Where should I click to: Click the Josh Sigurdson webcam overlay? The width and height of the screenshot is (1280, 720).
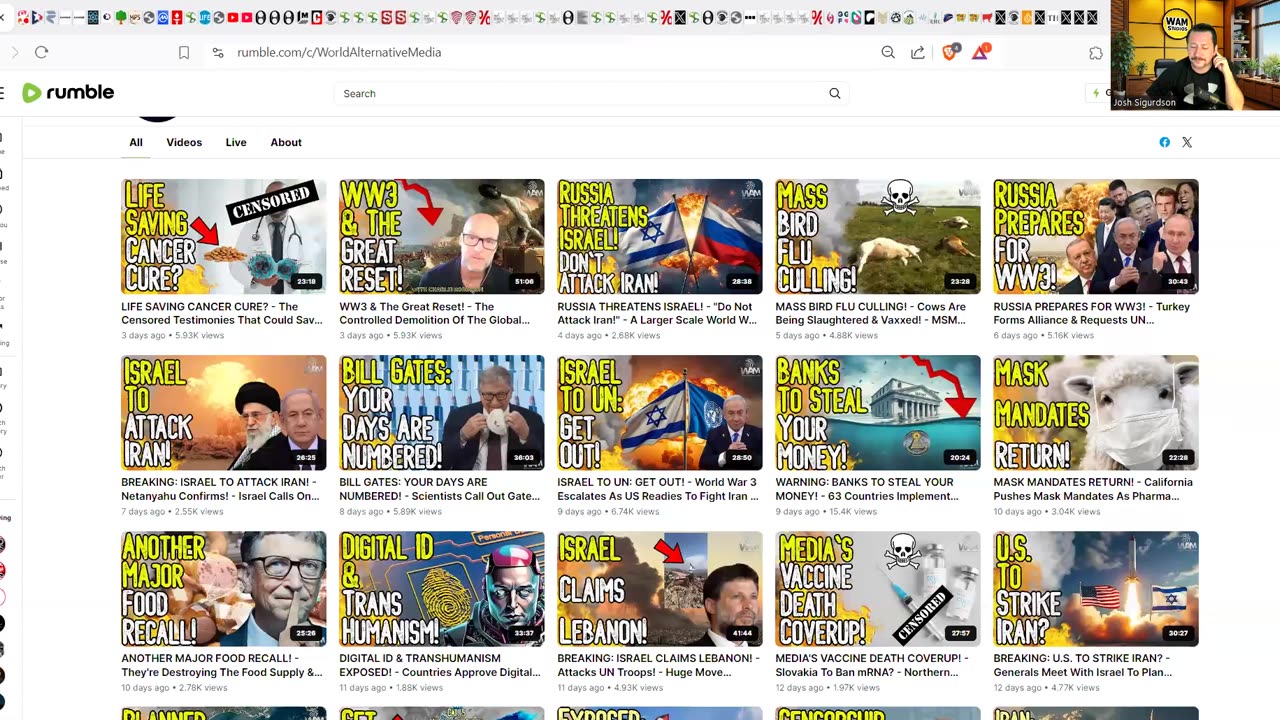1195,55
